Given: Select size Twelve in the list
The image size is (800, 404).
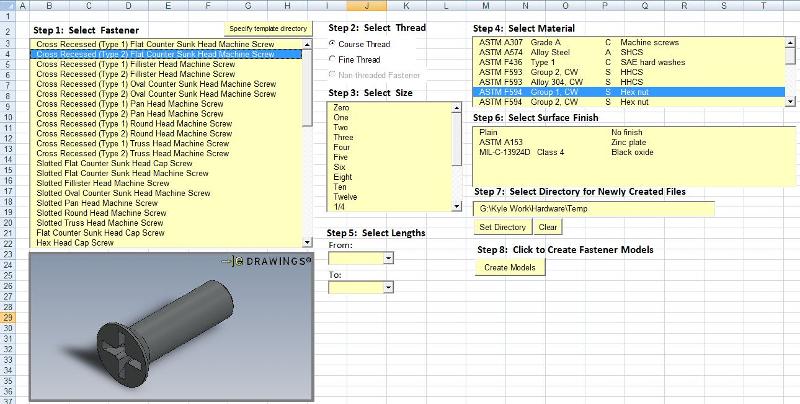Looking at the screenshot, I should pos(390,197).
